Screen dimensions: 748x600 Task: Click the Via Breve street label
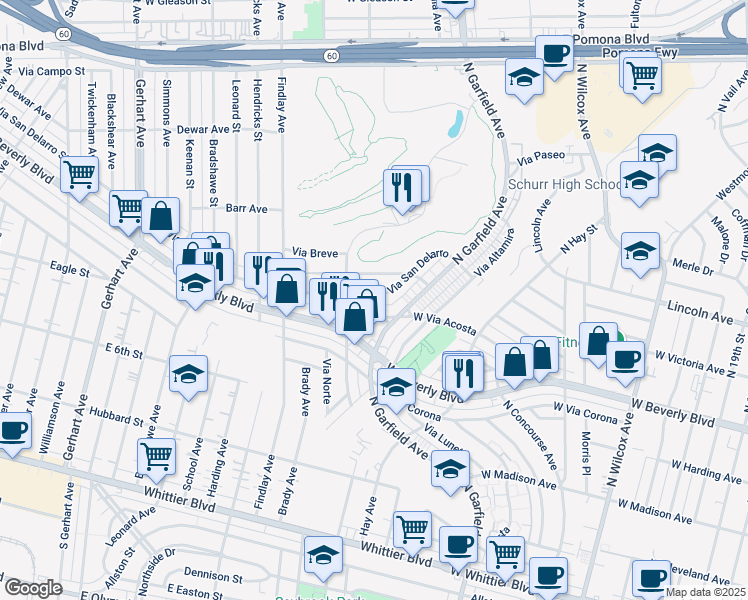[x=315, y=252]
